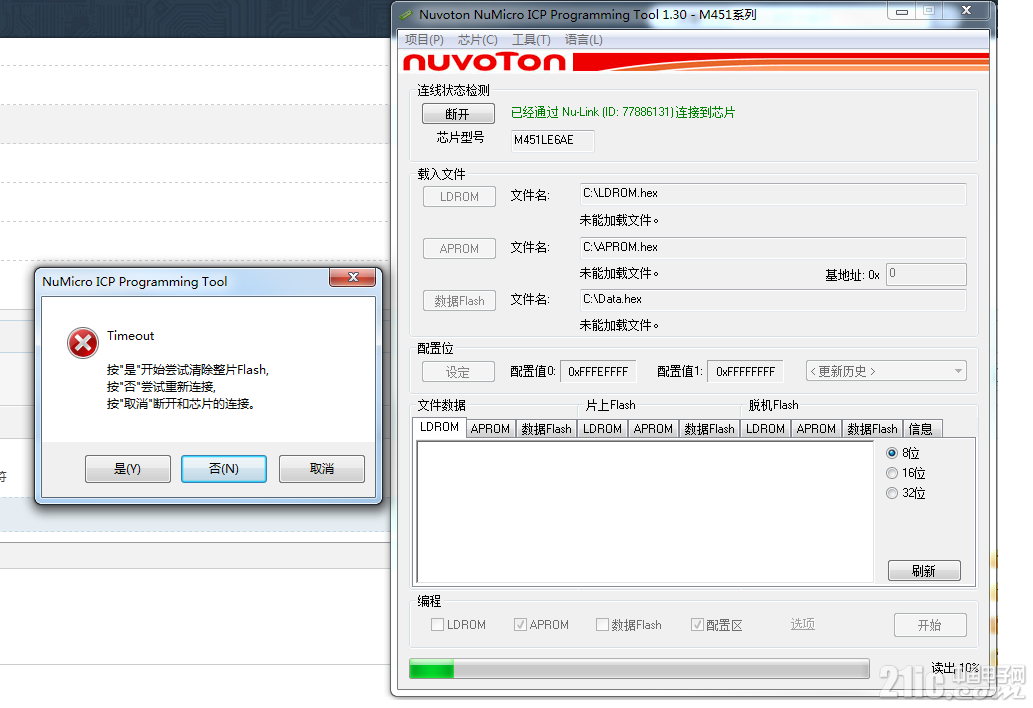Switch to the 信息 tab
The image size is (1033, 708).
[x=922, y=429]
